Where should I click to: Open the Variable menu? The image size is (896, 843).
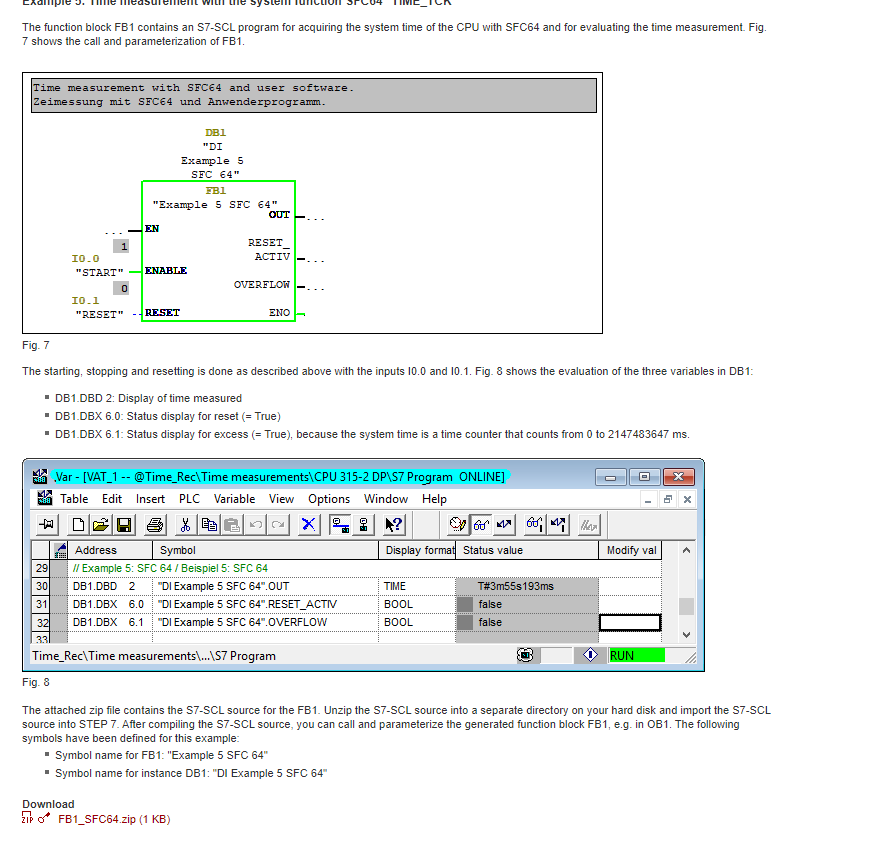234,499
